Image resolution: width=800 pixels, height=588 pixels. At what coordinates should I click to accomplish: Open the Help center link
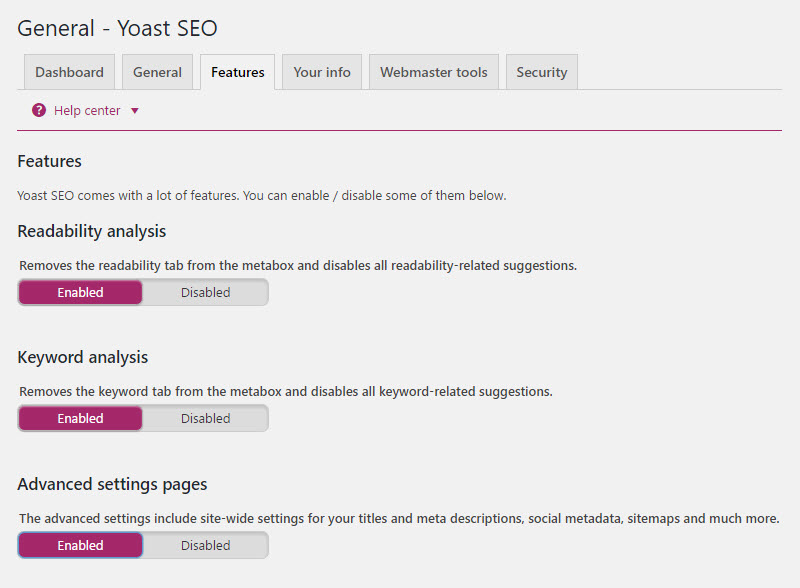point(87,111)
